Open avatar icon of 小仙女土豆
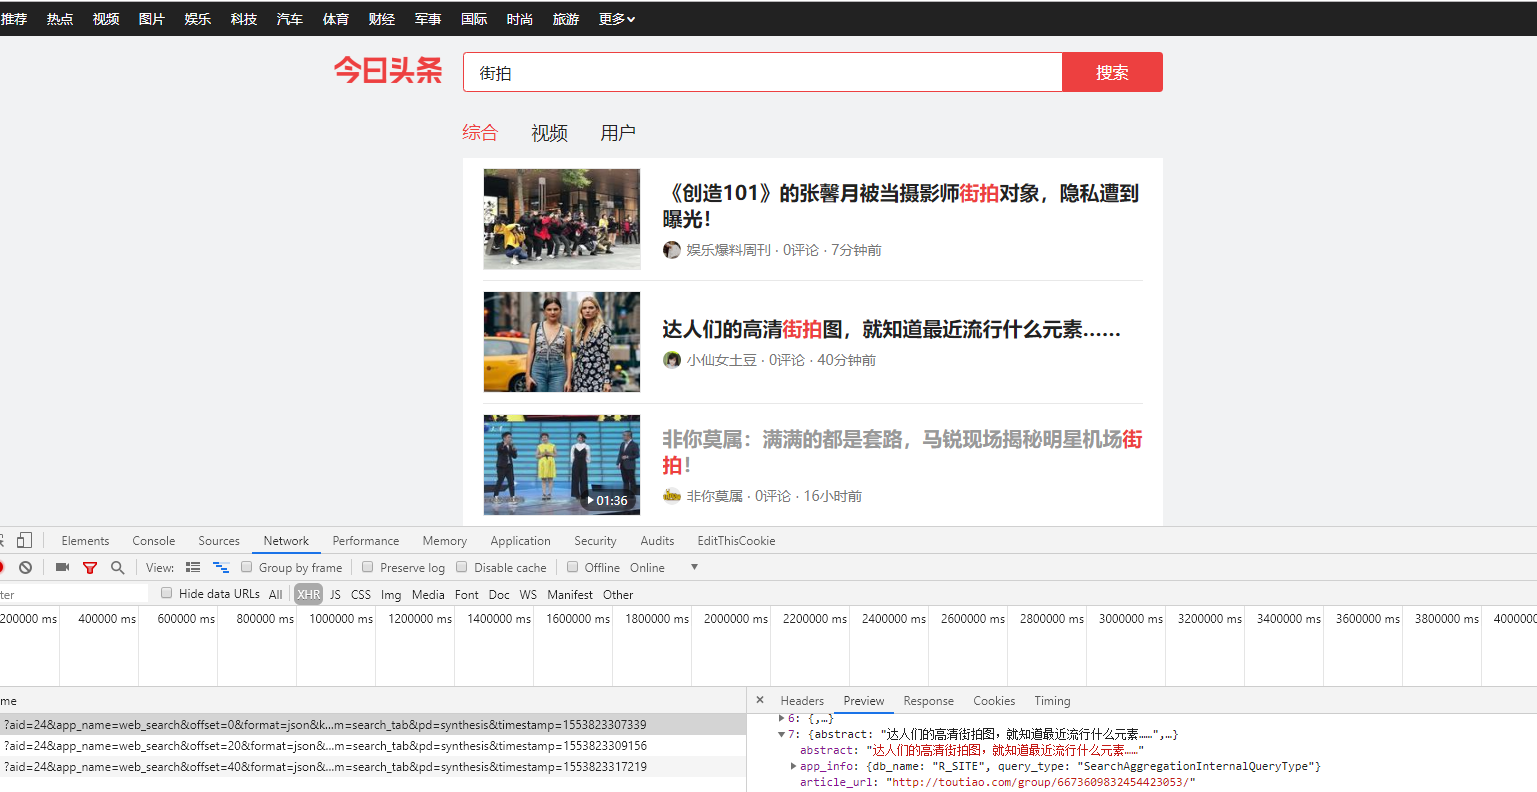Image resolution: width=1537 pixels, height=792 pixels. (672, 360)
